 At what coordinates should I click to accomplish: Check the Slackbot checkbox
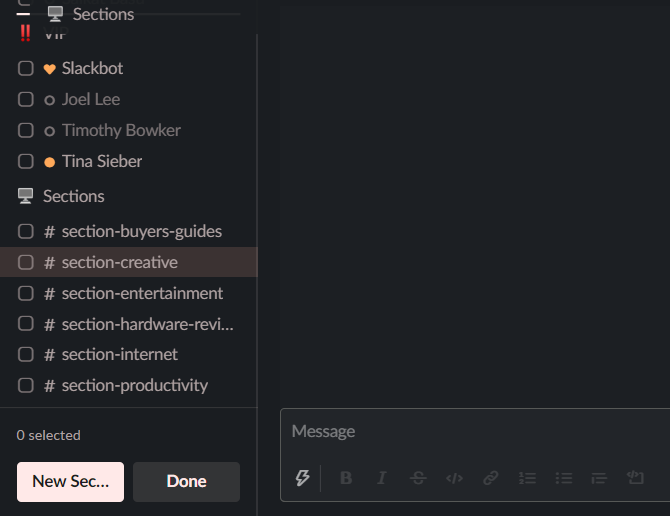click(26, 69)
